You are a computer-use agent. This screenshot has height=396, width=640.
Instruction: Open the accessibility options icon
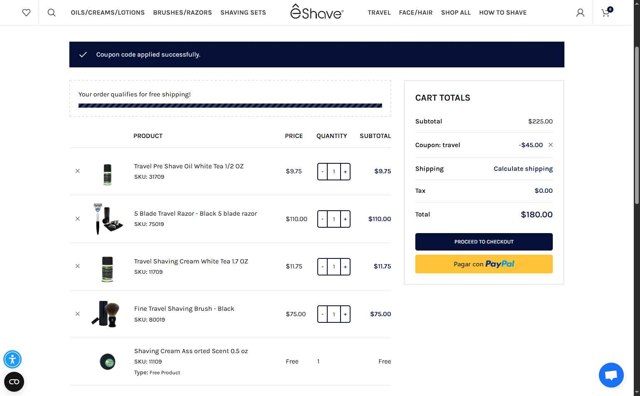click(x=13, y=359)
